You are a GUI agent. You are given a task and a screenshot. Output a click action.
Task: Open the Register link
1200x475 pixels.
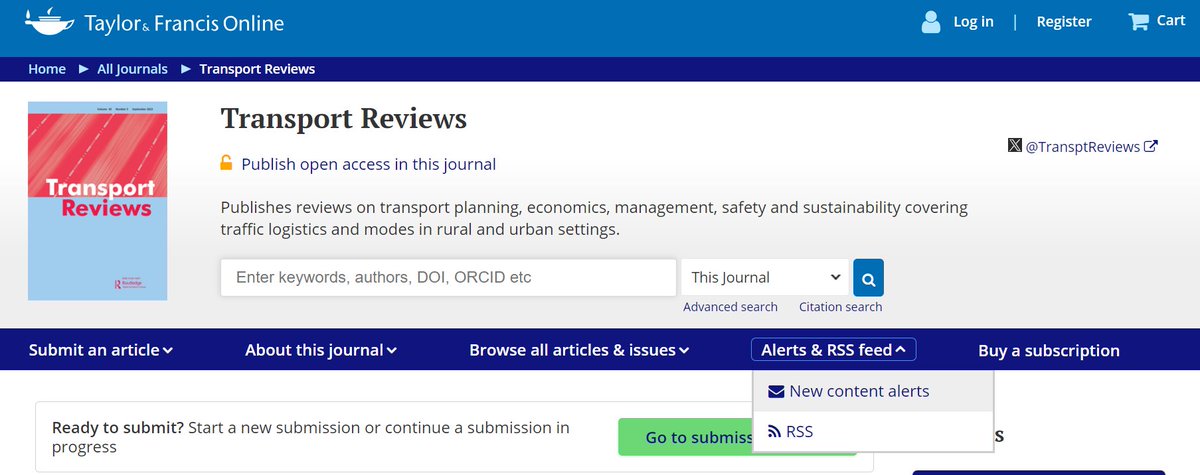pyautogui.click(x=1064, y=22)
